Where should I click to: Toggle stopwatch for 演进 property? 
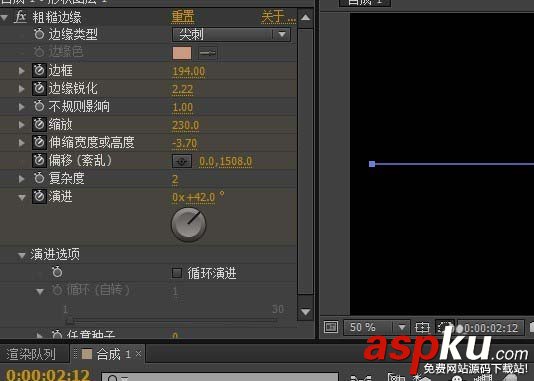[x=39, y=196]
